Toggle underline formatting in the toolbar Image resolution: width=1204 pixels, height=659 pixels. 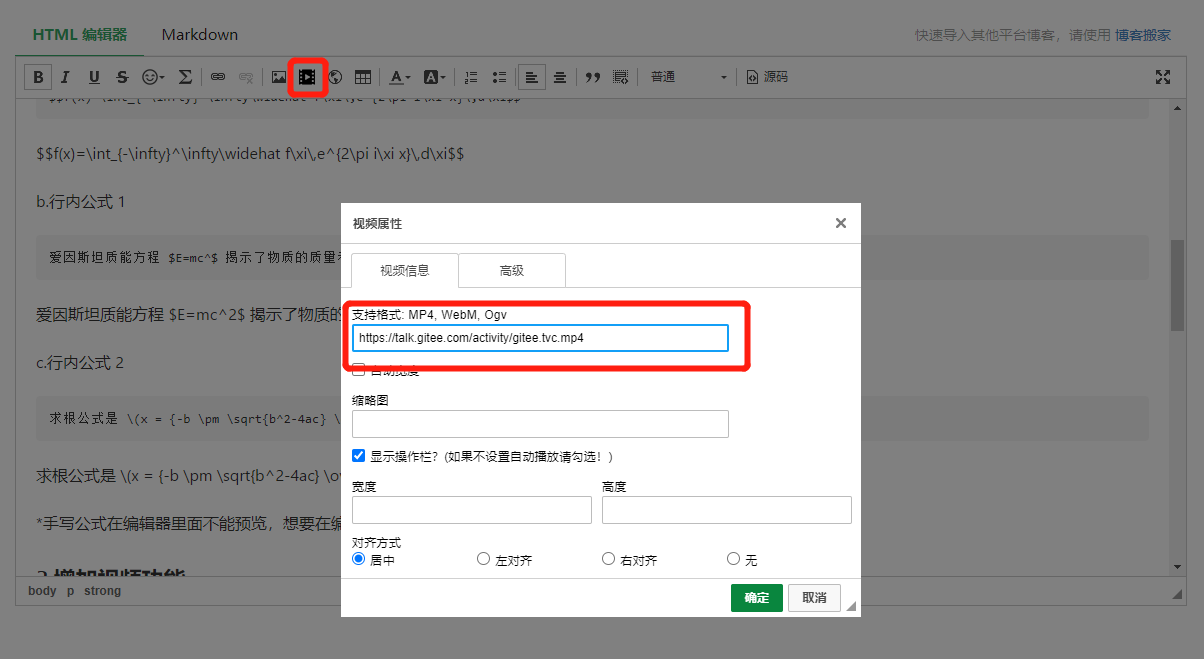(94, 77)
